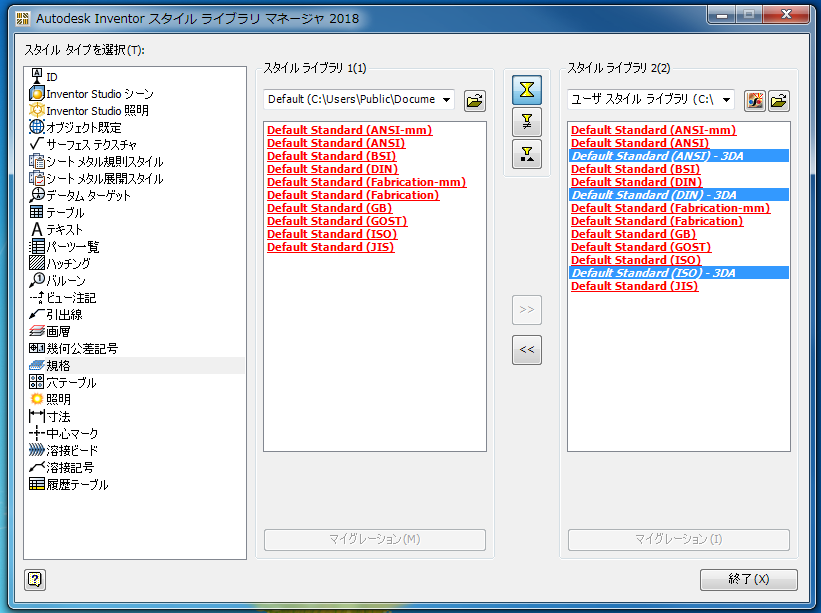Select Default Standard (ANSI) in library 1
This screenshot has height=613, width=821.
pos(336,143)
